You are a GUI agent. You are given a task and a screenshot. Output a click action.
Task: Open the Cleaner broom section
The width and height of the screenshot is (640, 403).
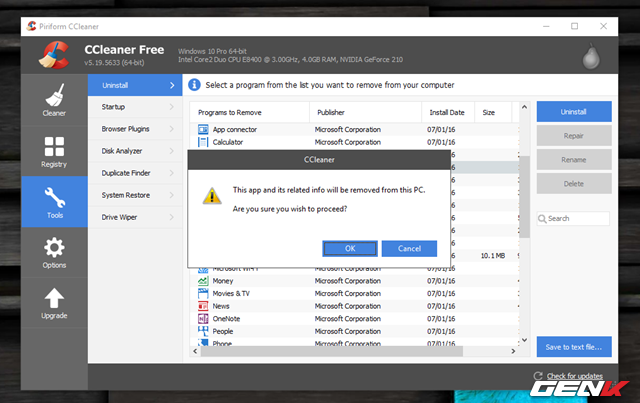[54, 100]
